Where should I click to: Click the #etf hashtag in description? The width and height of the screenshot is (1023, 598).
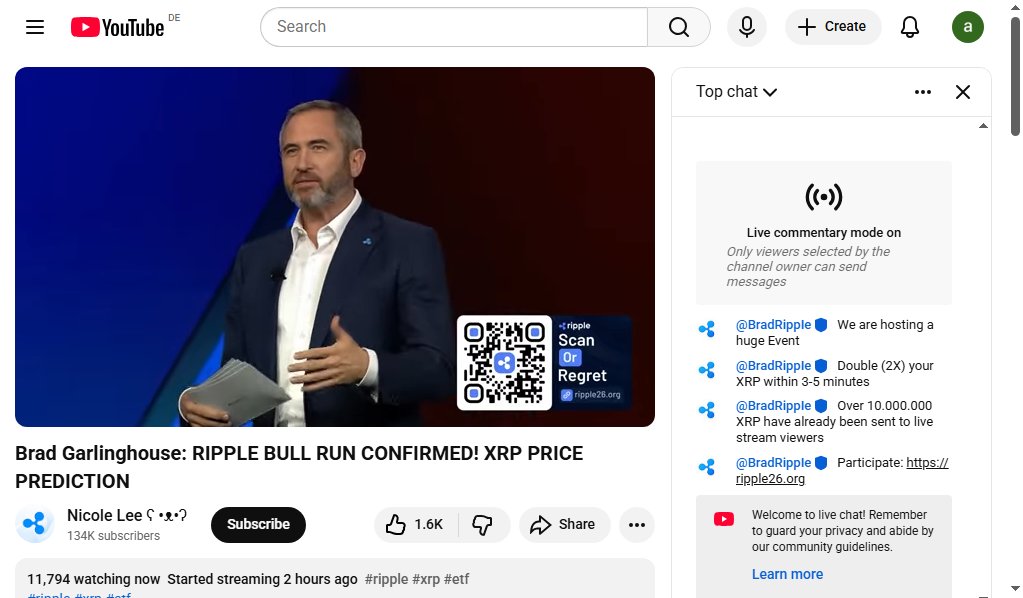[x=456, y=579]
